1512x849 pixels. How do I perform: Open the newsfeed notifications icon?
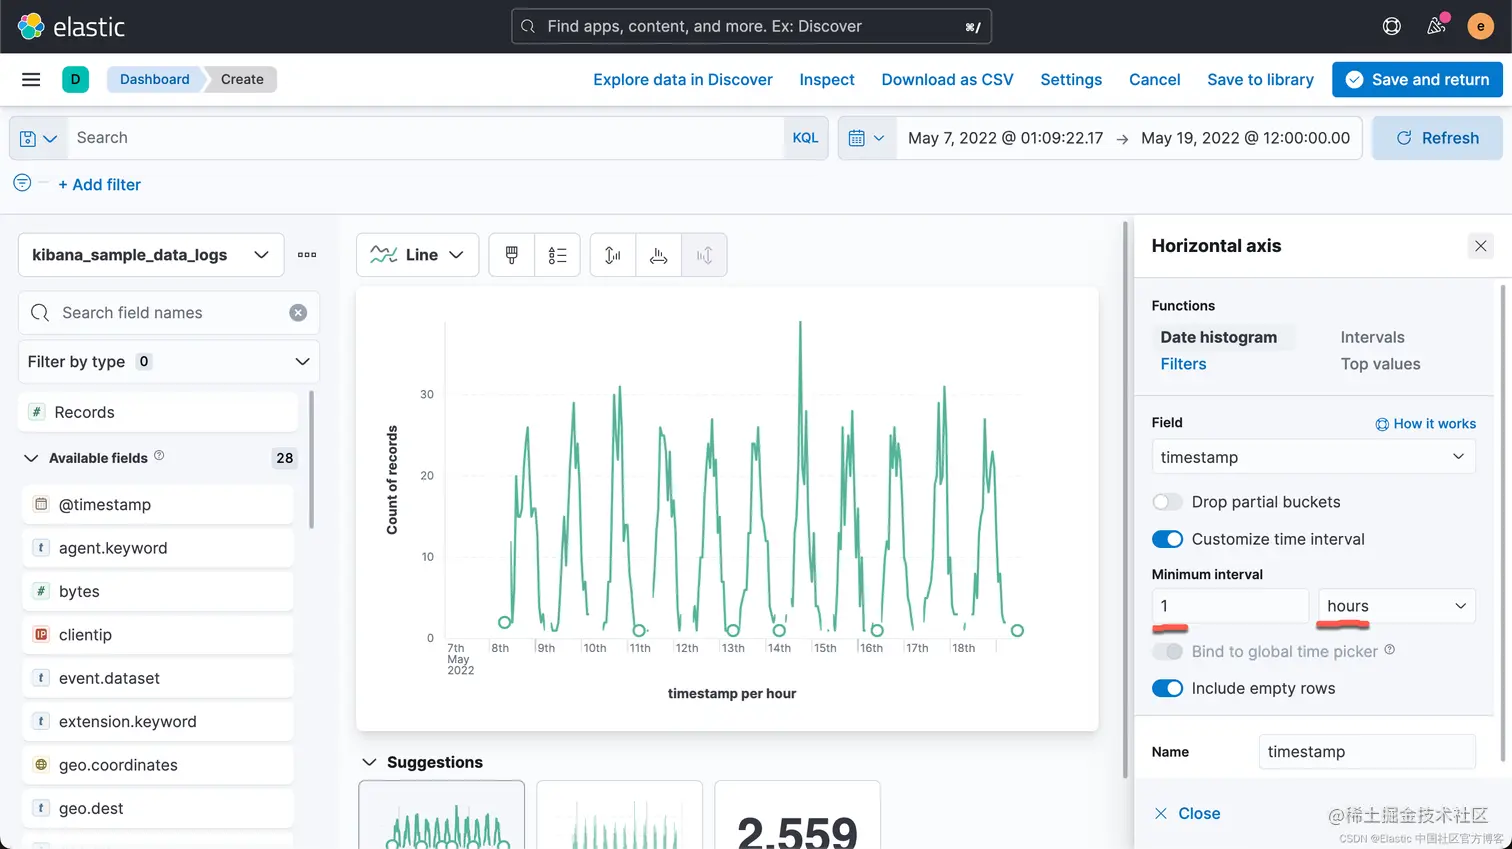click(x=1436, y=26)
